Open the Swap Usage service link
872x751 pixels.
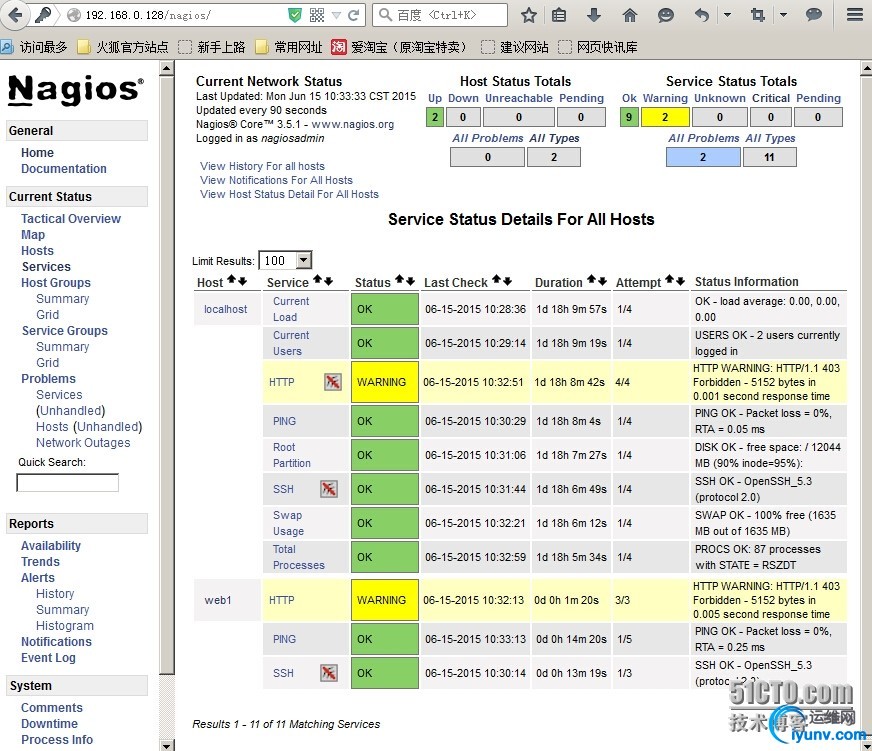click(x=288, y=523)
